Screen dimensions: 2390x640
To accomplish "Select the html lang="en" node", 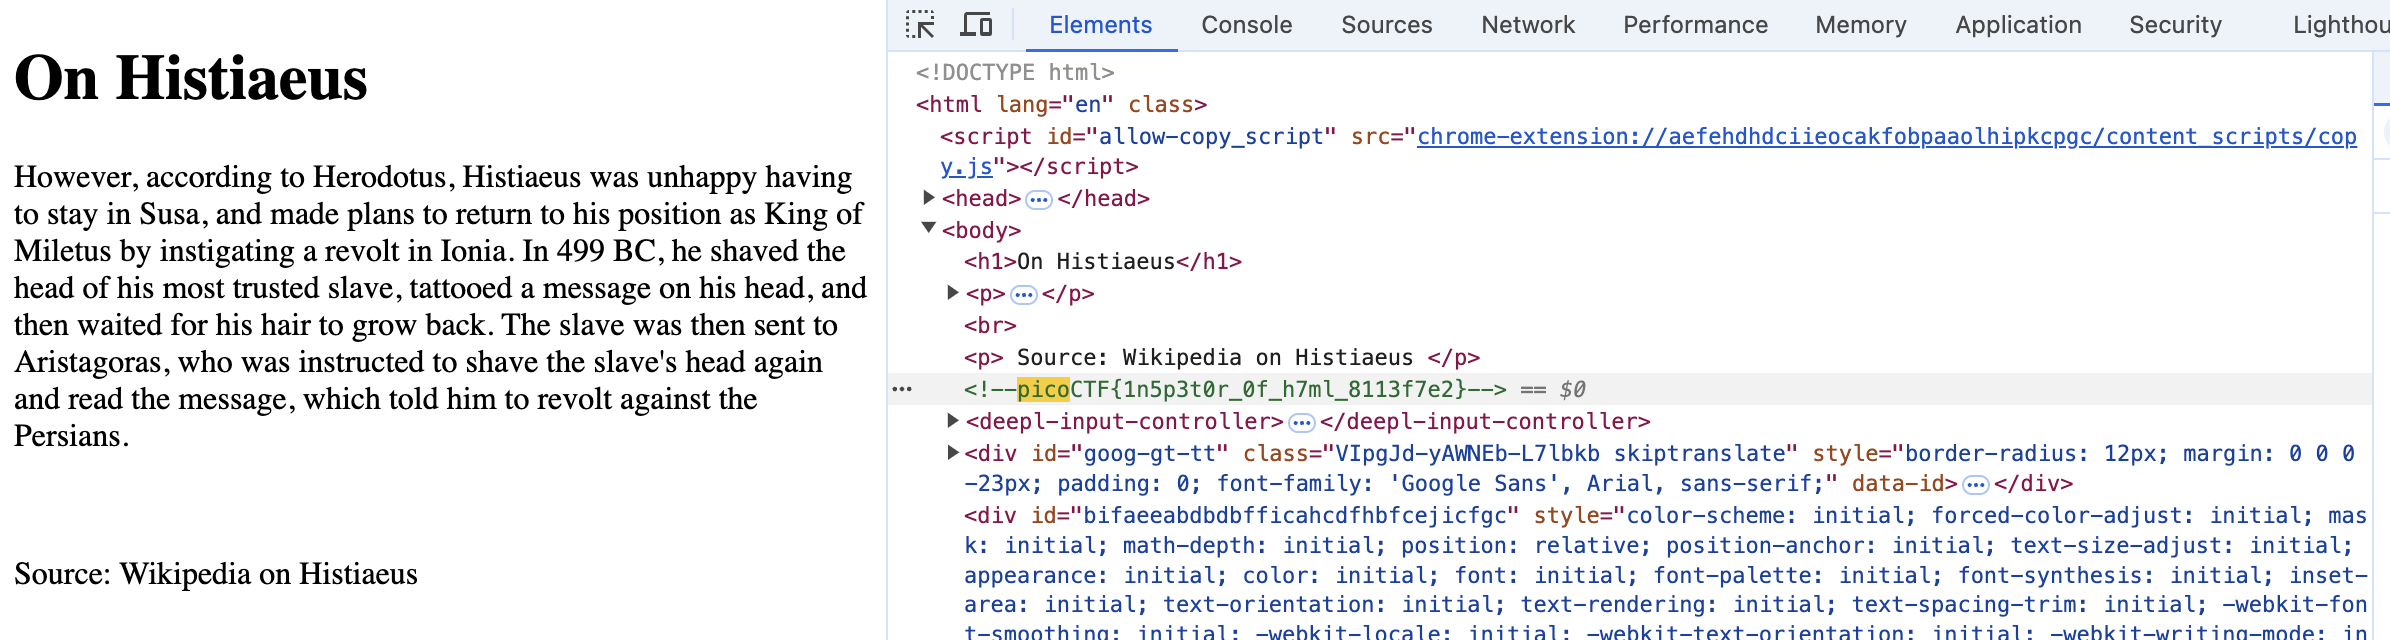I will [1061, 104].
